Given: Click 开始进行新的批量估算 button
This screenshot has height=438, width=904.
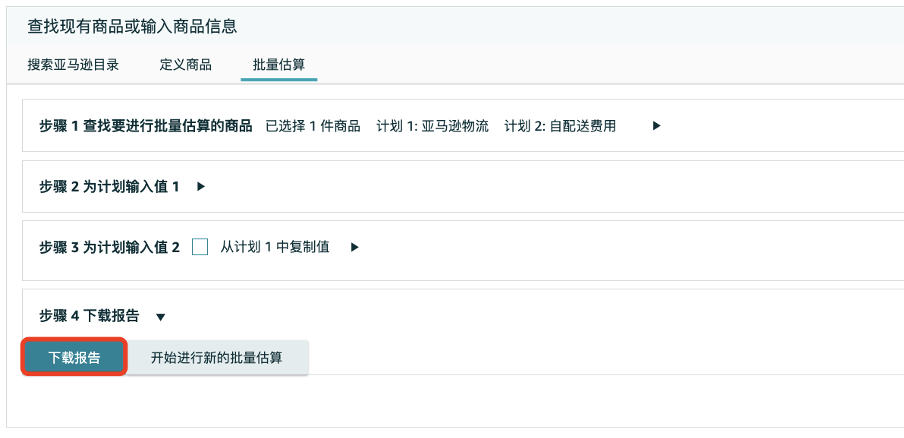Looking at the screenshot, I should coord(217,358).
